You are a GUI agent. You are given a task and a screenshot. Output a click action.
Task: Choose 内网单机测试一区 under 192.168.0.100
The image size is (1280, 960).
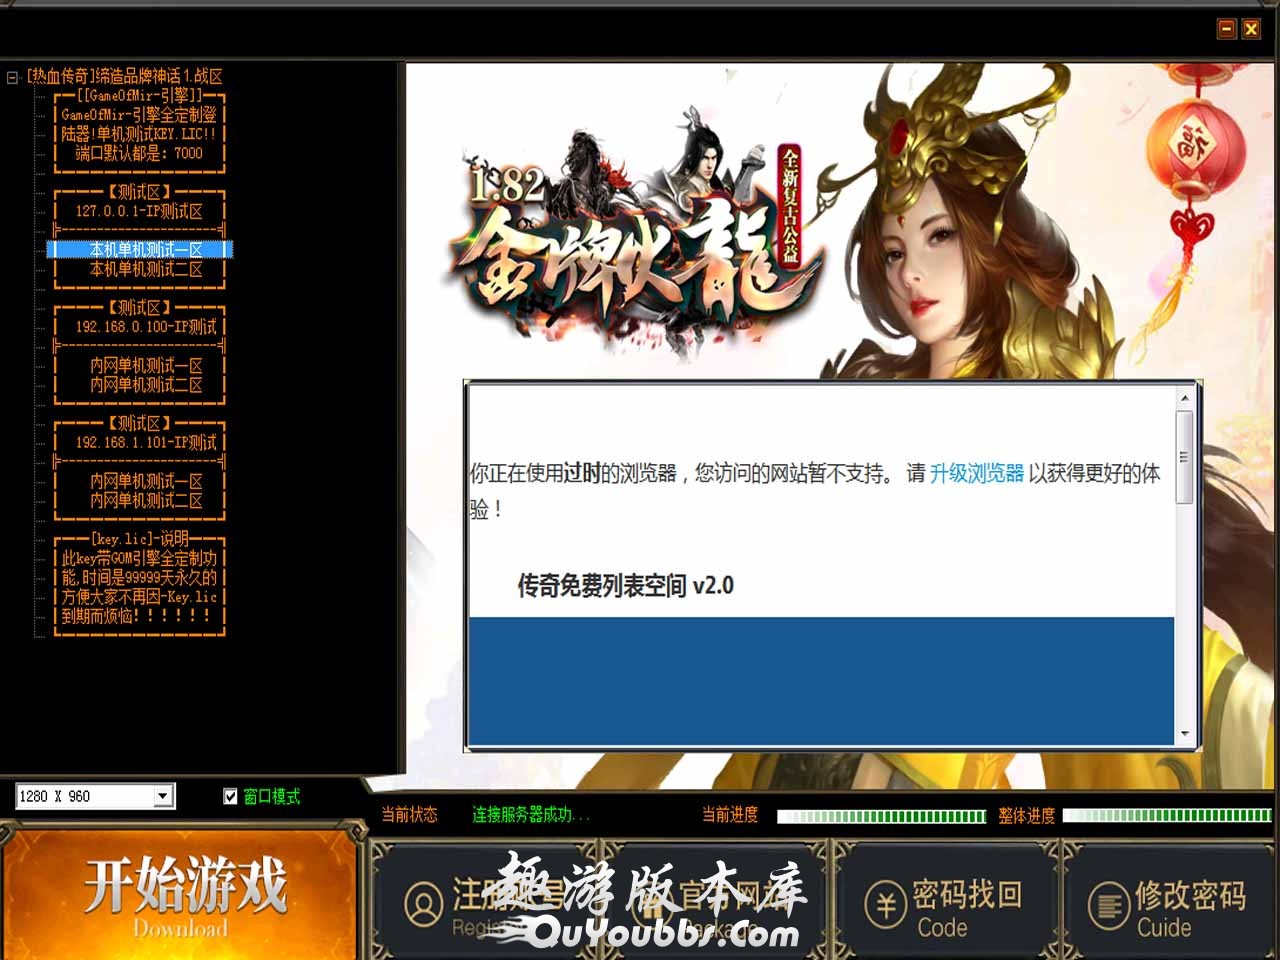point(146,365)
